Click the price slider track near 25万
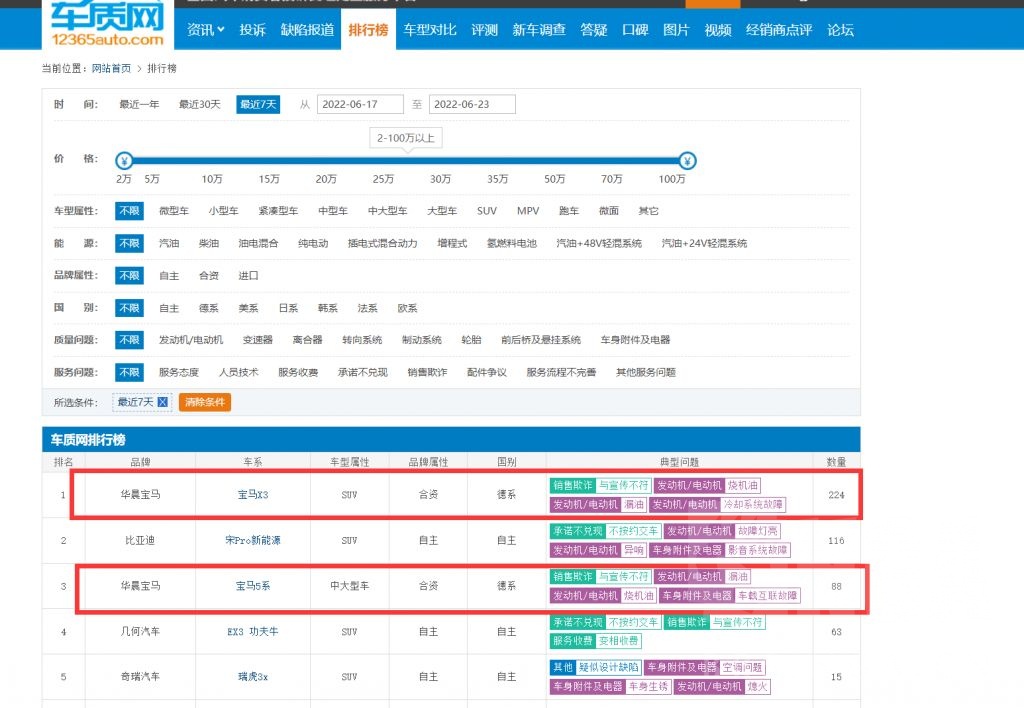This screenshot has height=708, width=1024. 383,160
